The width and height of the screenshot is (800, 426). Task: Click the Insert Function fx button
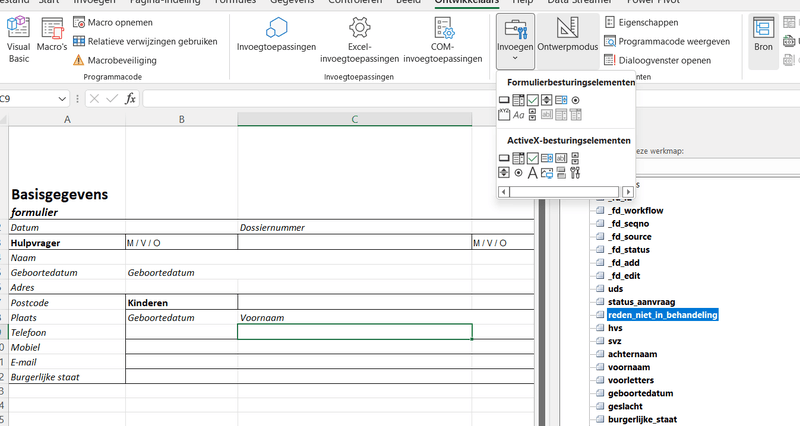[x=130, y=98]
